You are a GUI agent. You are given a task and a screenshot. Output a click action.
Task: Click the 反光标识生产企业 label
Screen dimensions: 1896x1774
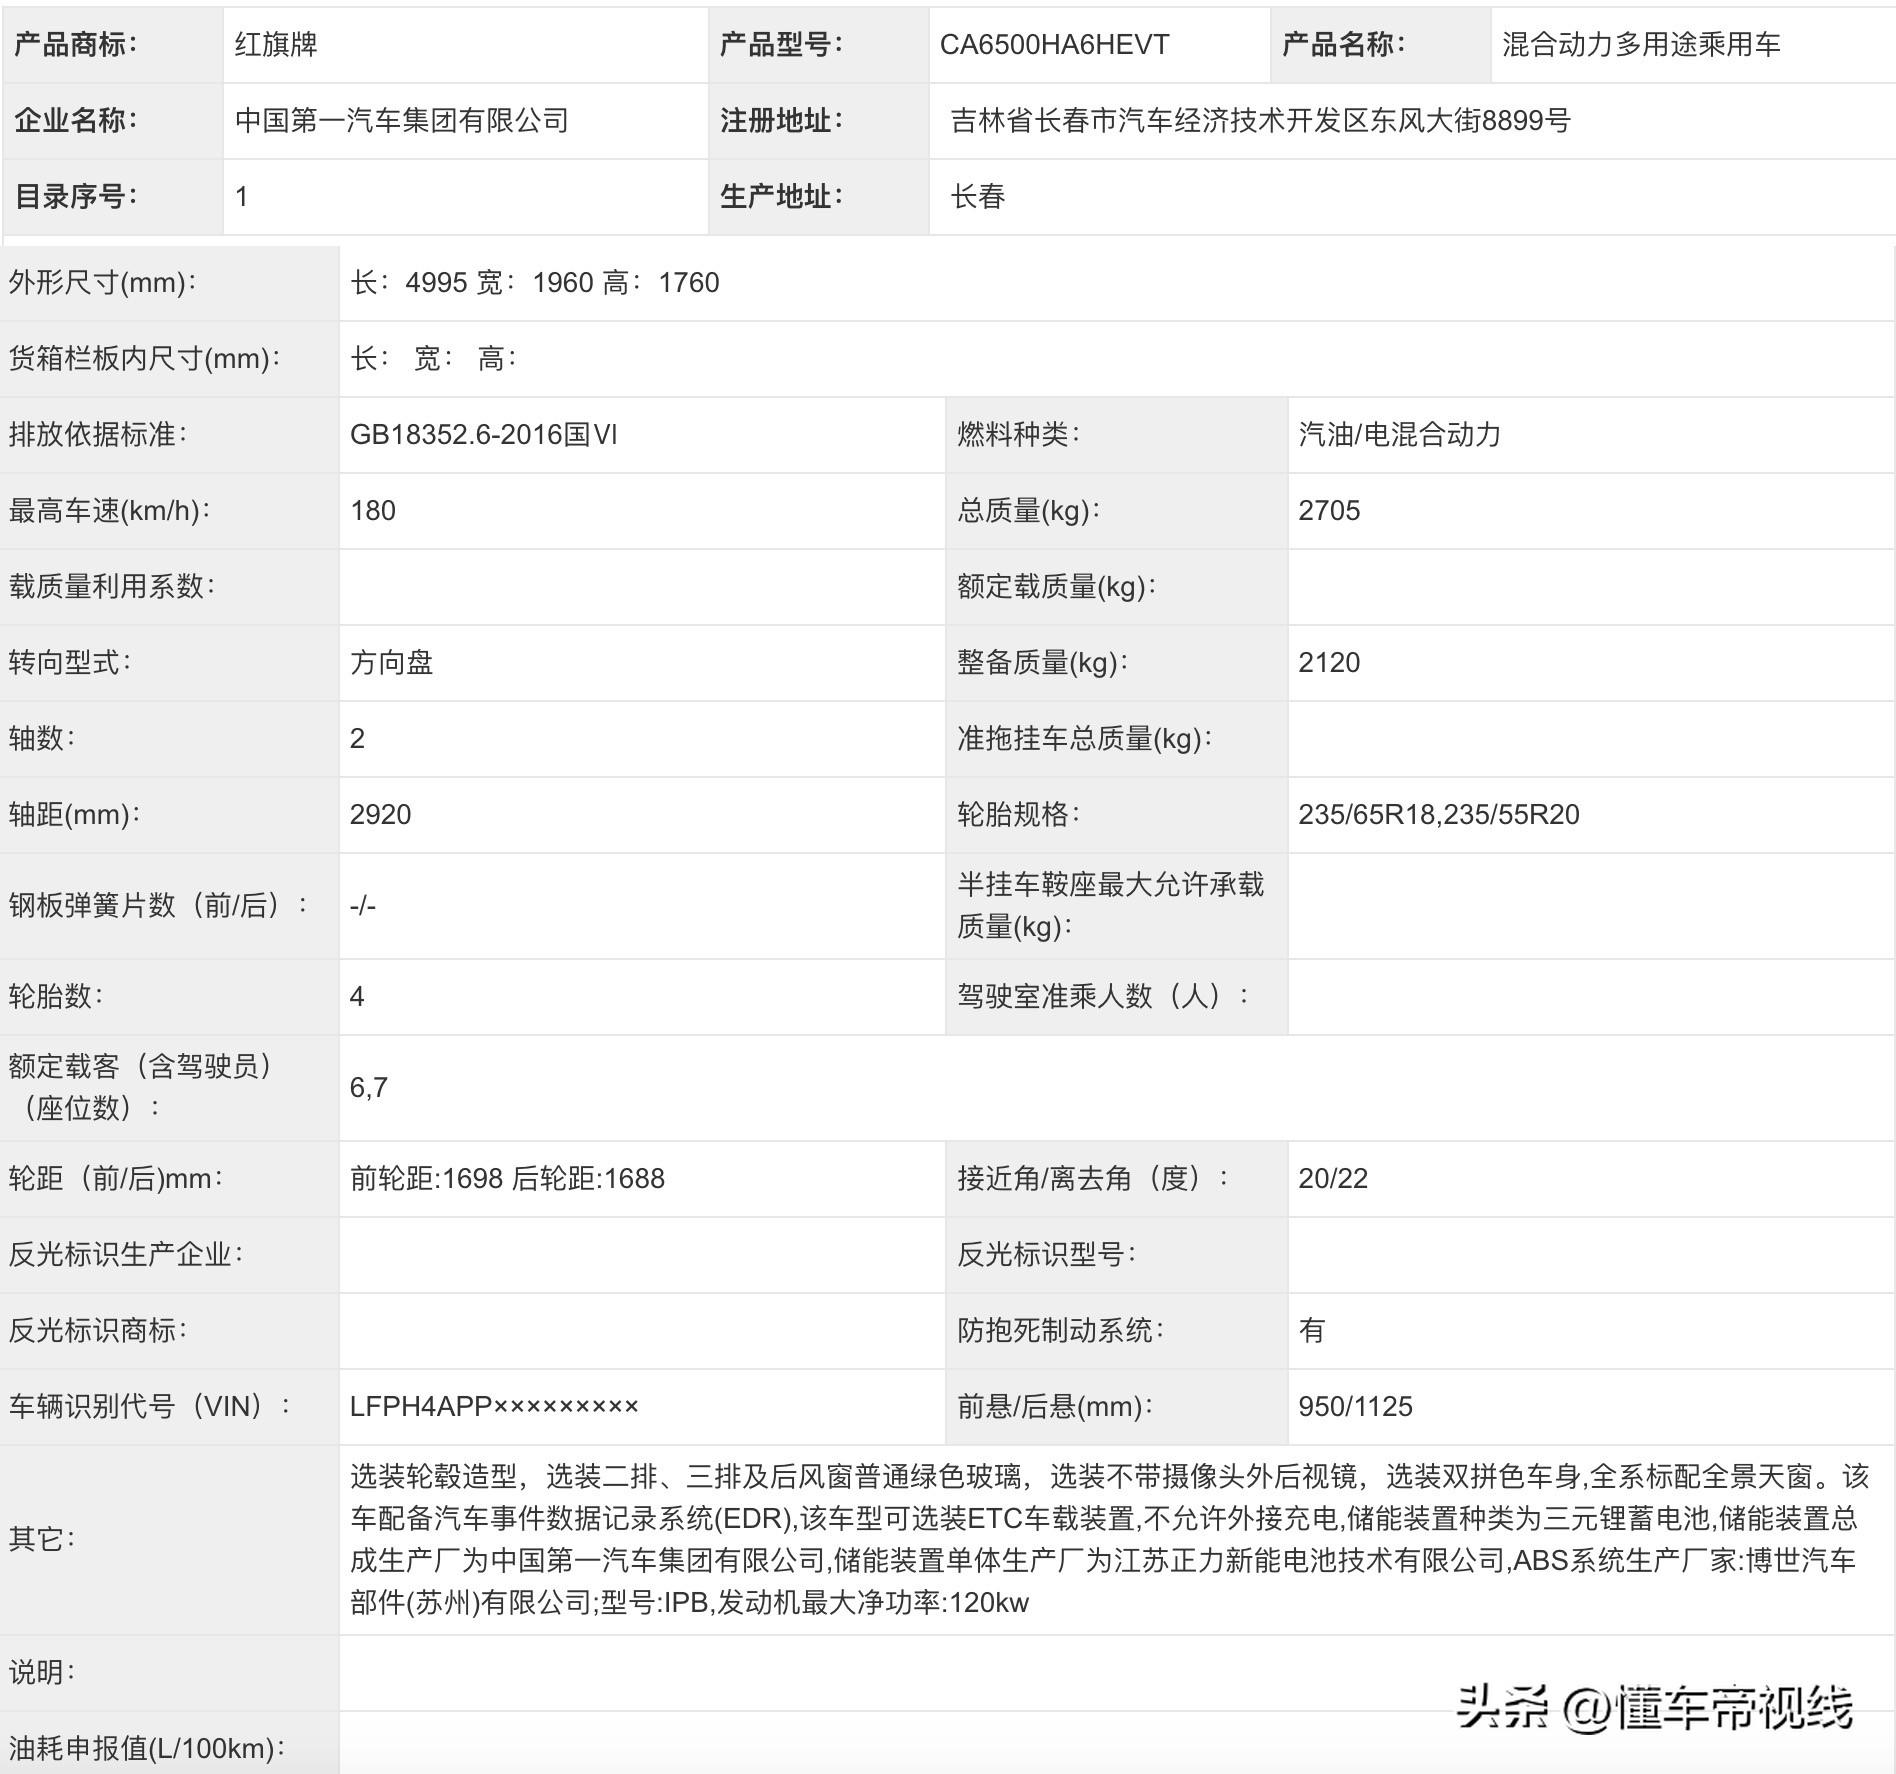click(126, 1254)
